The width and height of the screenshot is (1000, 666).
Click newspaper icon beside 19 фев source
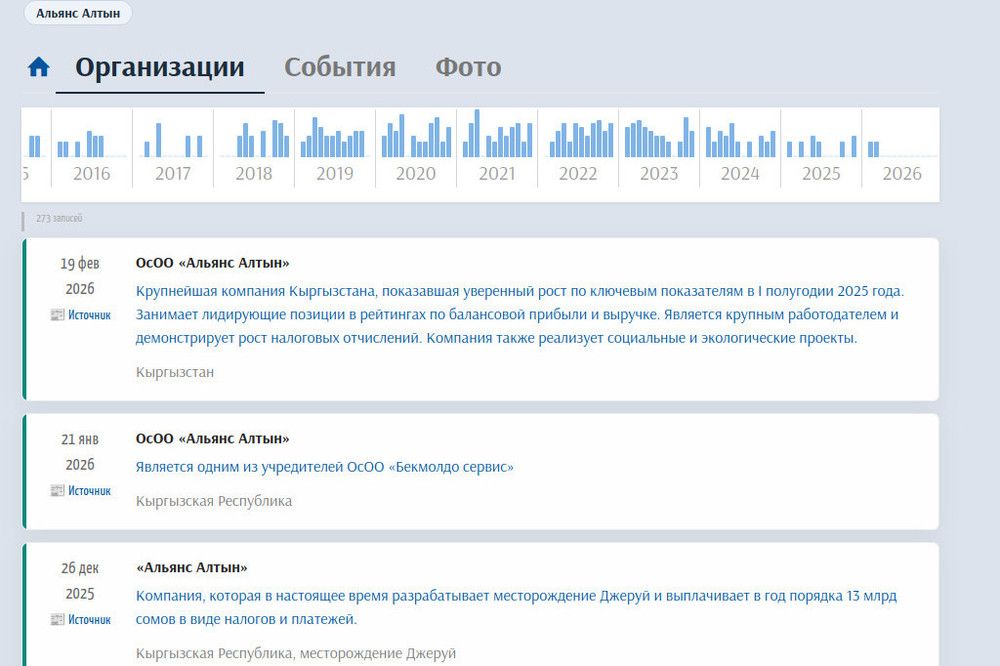tap(57, 314)
